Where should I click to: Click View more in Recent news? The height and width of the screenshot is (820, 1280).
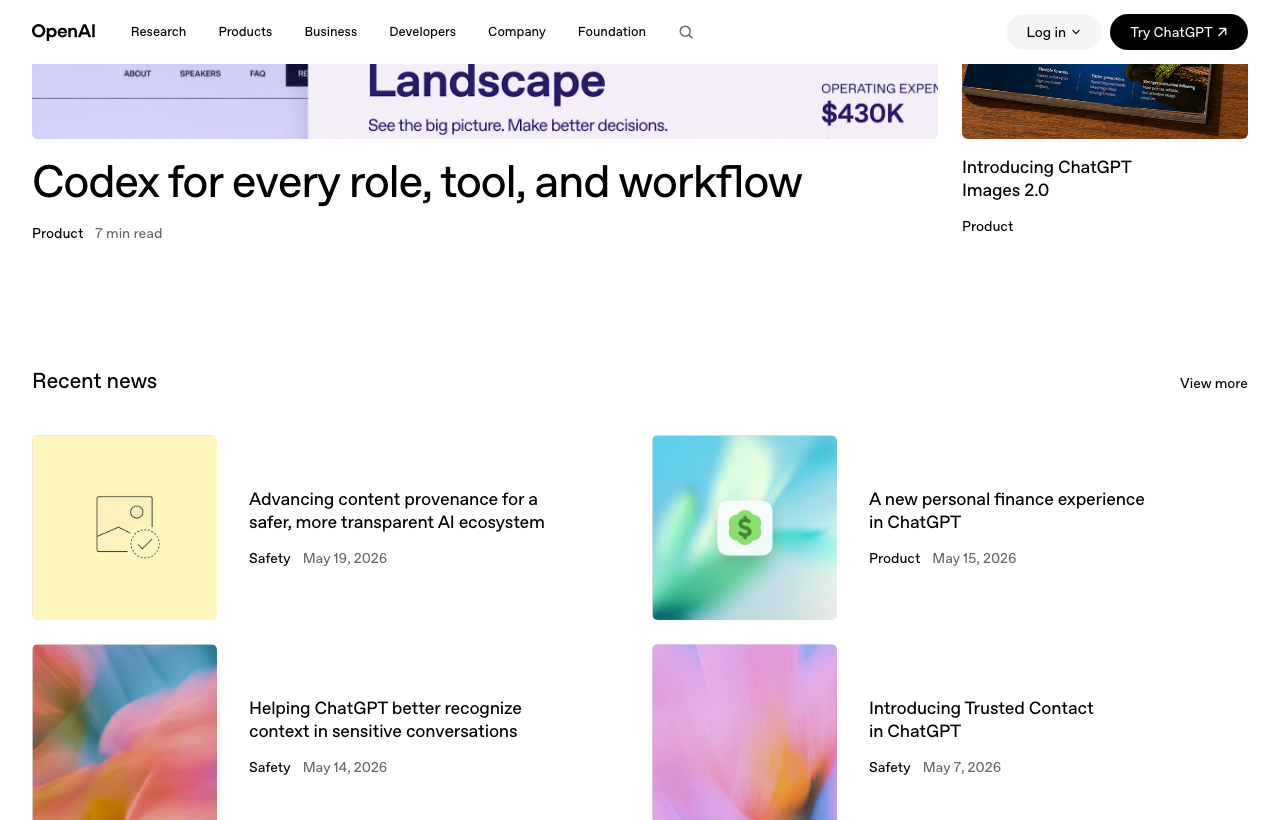1214,384
